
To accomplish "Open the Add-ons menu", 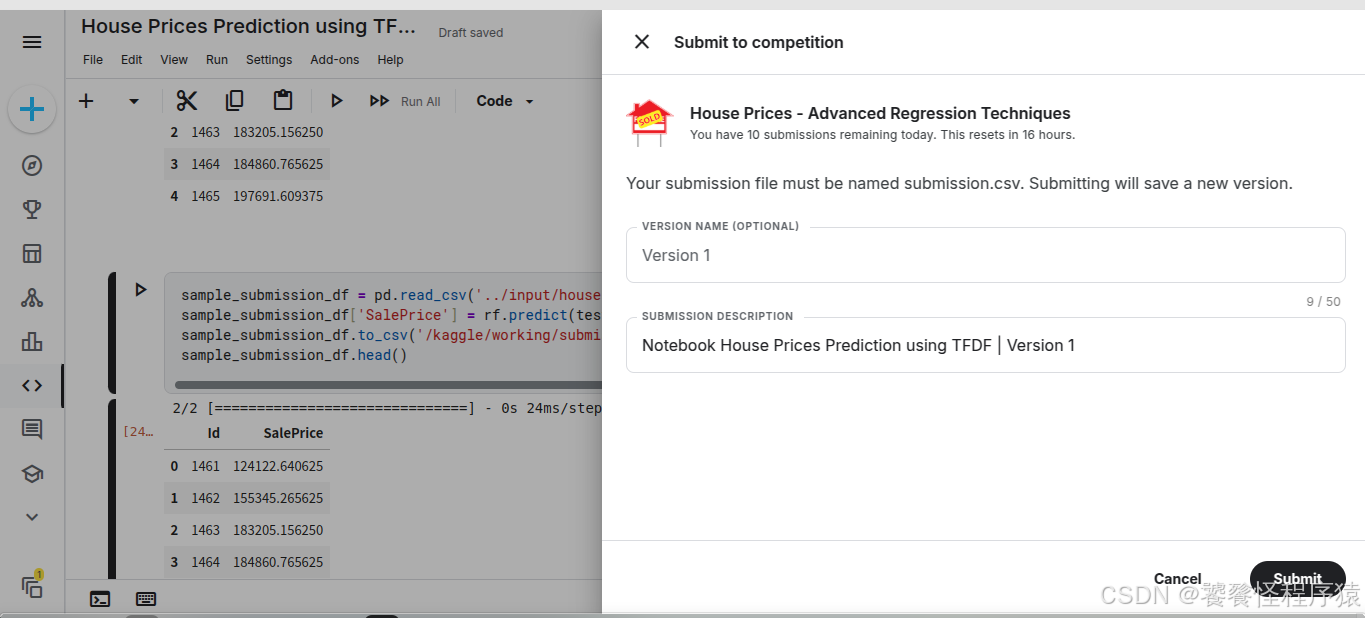I will [x=335, y=60].
